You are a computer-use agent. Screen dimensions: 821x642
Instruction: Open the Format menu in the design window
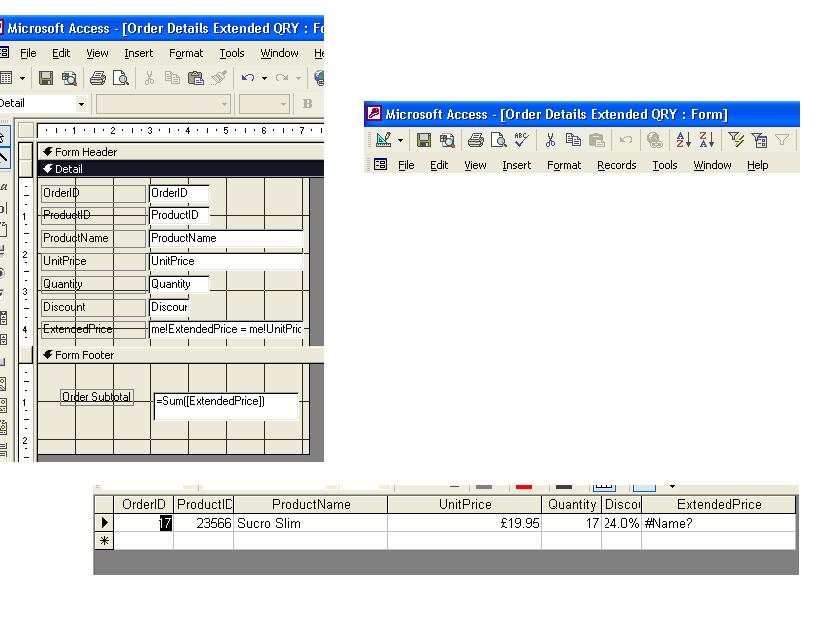pos(186,53)
